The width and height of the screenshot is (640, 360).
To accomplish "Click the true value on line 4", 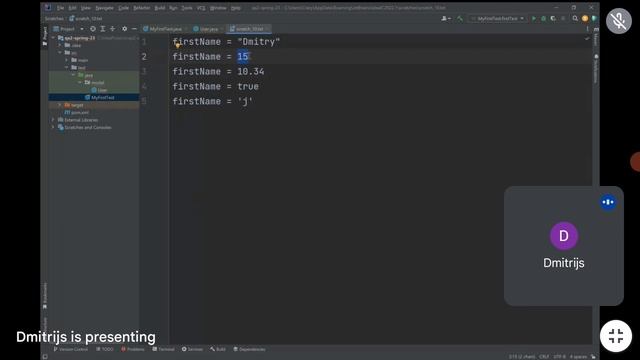I will [248, 87].
